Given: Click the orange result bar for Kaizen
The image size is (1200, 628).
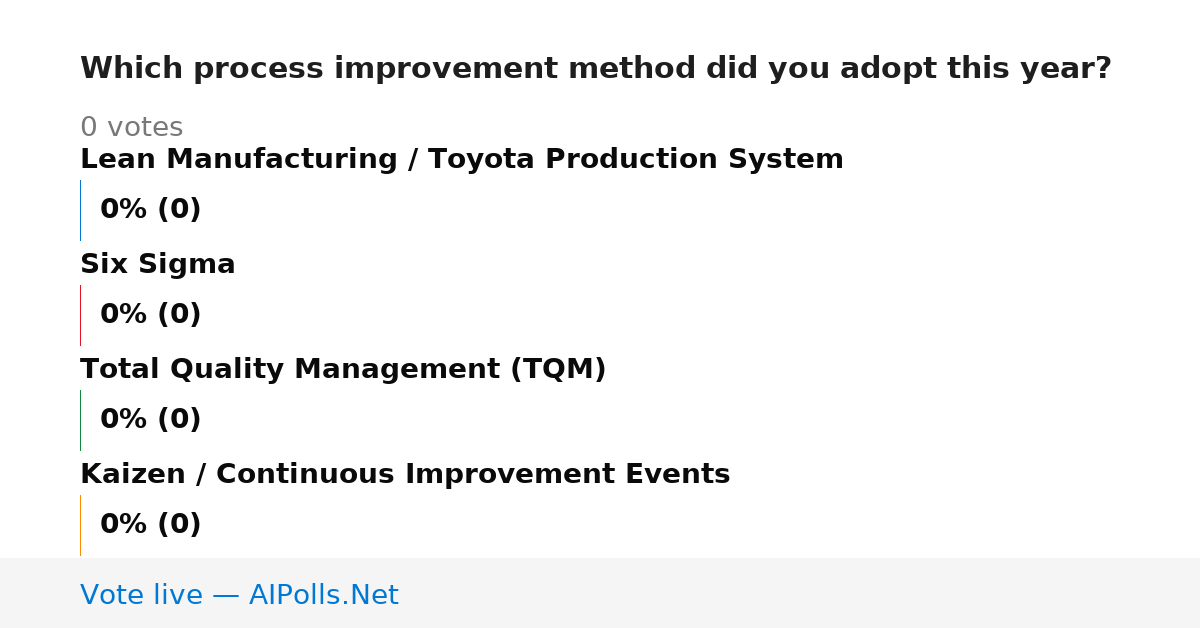Looking at the screenshot, I should [x=80, y=525].
